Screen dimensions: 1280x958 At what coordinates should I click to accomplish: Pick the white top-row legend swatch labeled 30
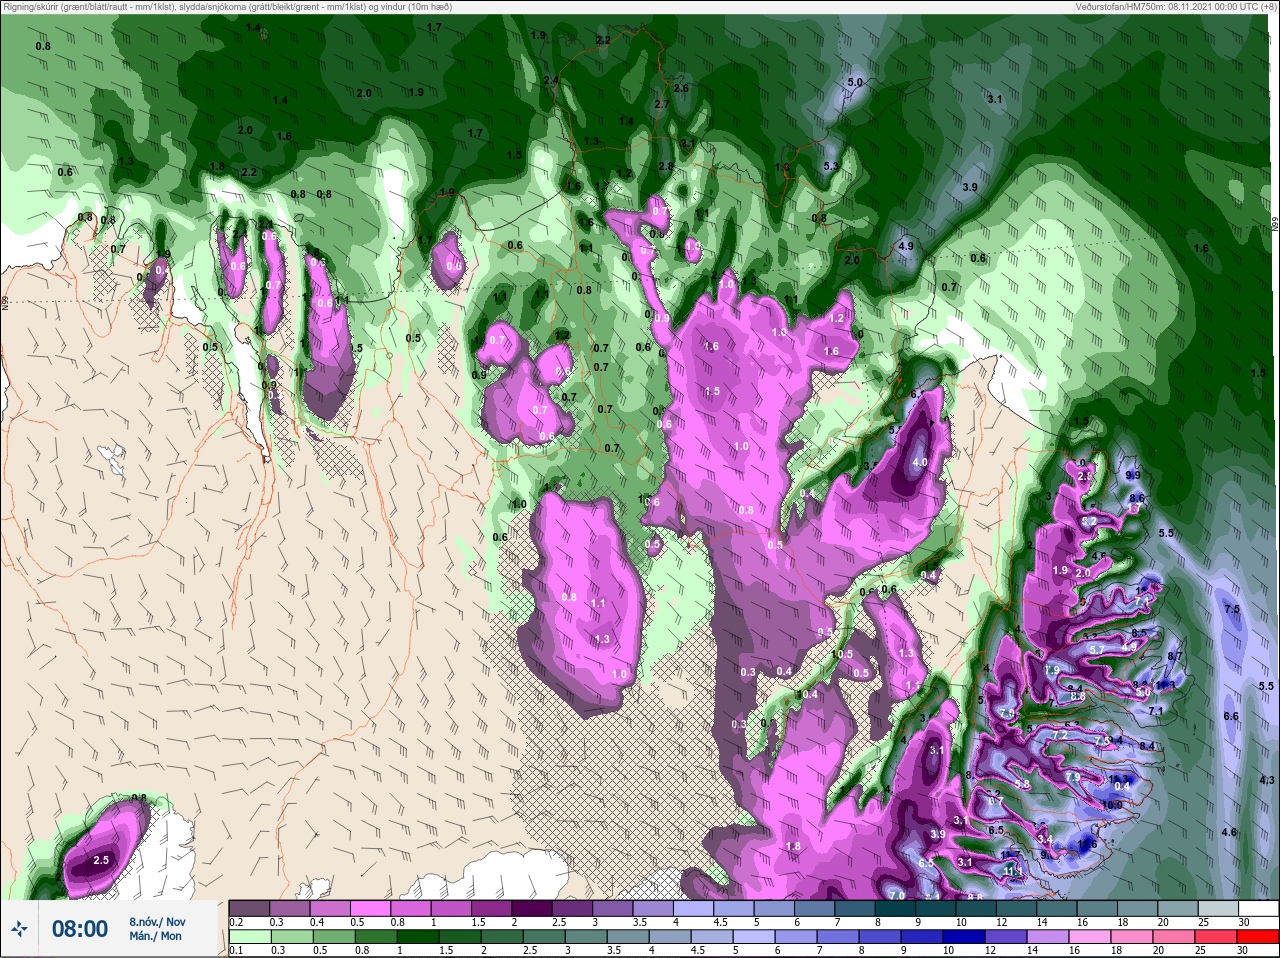coord(1258,908)
